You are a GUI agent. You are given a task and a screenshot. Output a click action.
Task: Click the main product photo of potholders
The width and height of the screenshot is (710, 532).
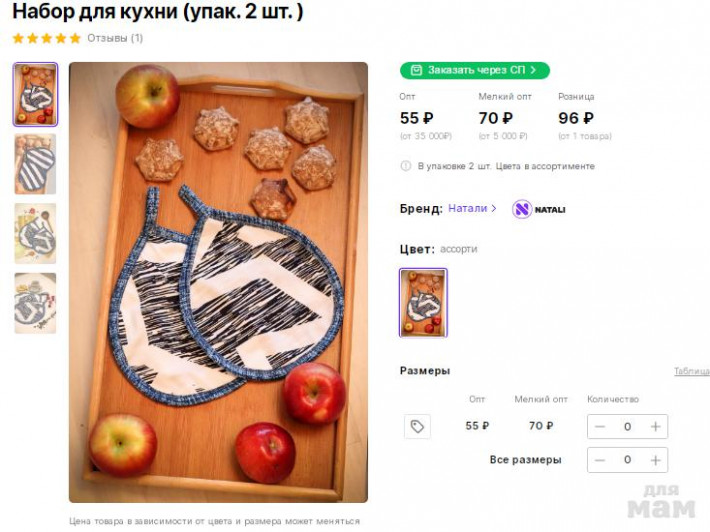(218, 282)
